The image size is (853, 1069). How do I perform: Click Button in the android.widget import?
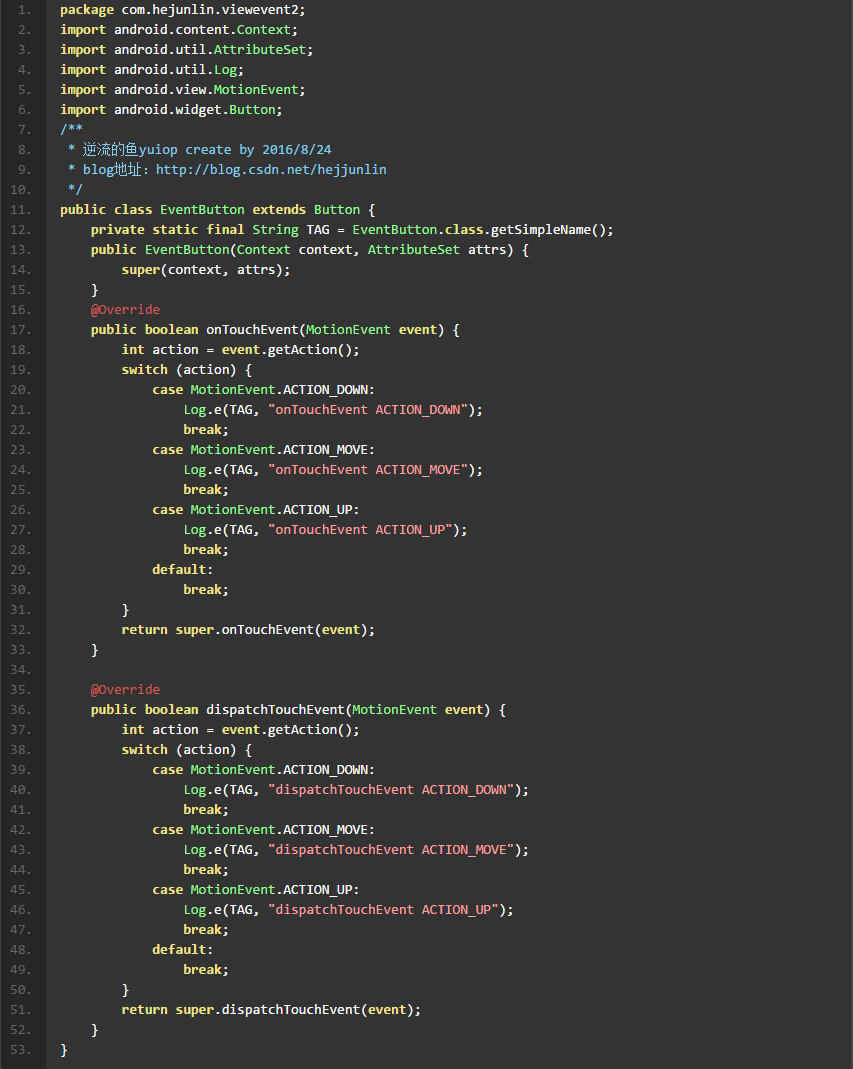point(256,110)
